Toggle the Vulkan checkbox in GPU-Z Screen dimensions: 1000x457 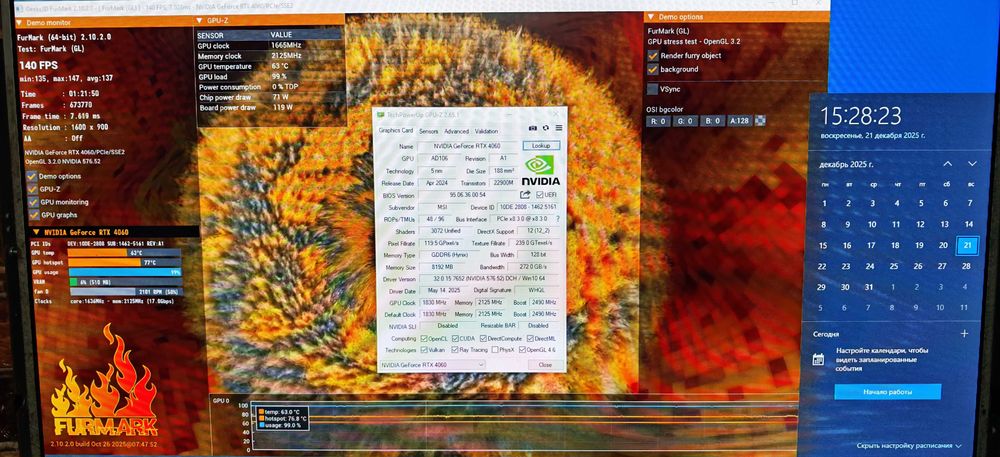pos(424,350)
